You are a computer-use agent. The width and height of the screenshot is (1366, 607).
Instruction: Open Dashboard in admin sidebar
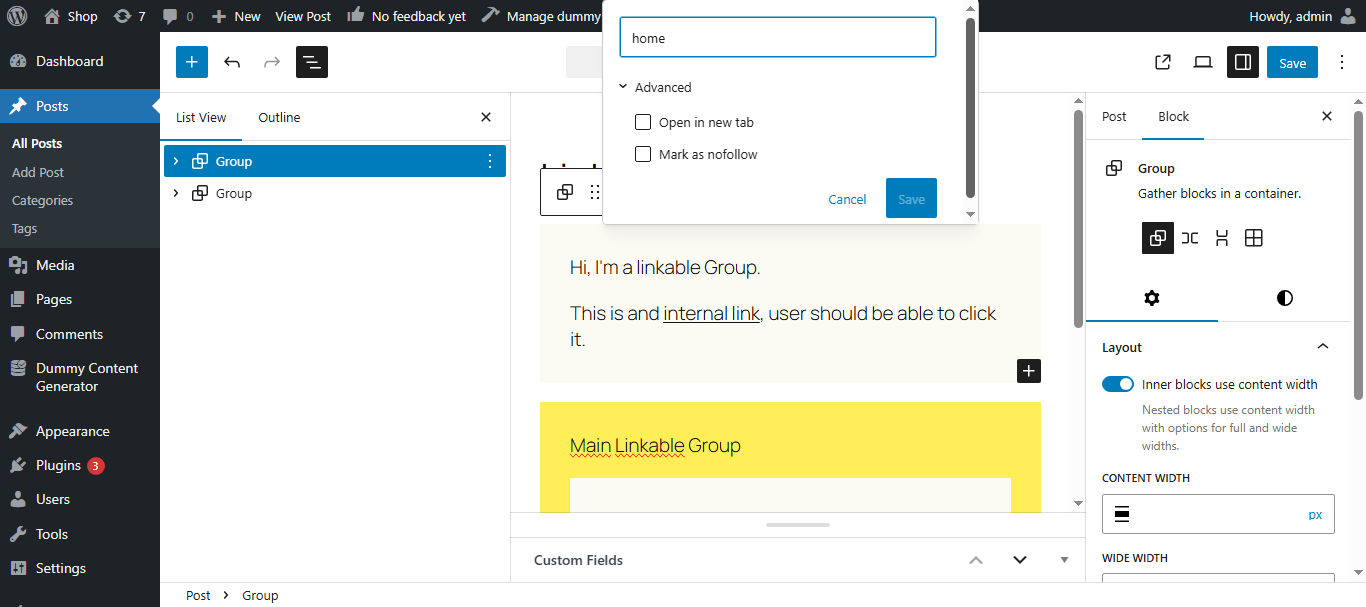click(80, 61)
